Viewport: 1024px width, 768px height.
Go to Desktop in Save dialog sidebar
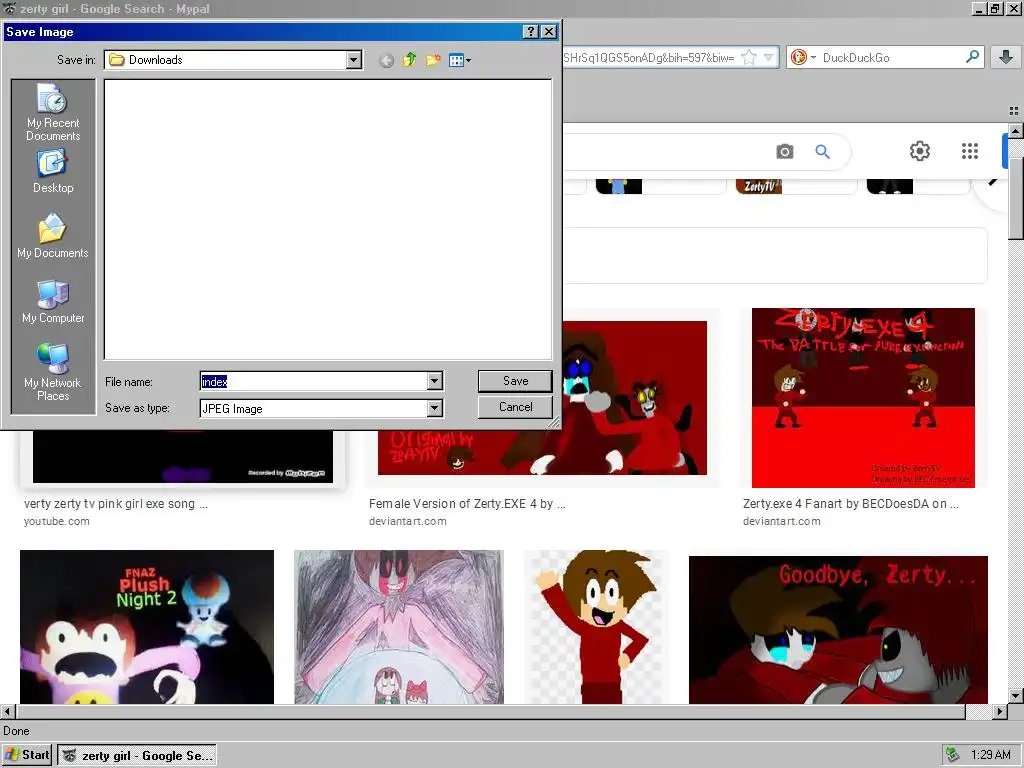[53, 172]
